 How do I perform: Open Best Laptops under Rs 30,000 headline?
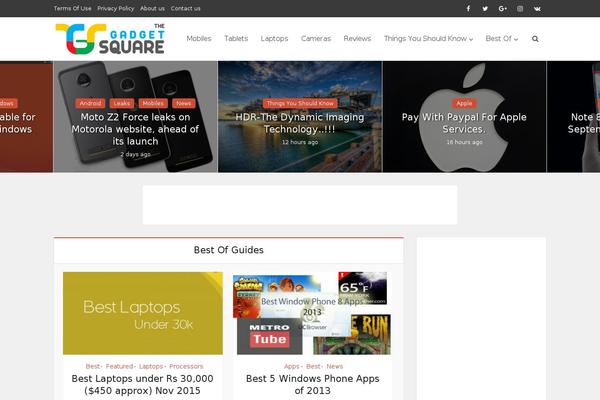[x=143, y=384]
